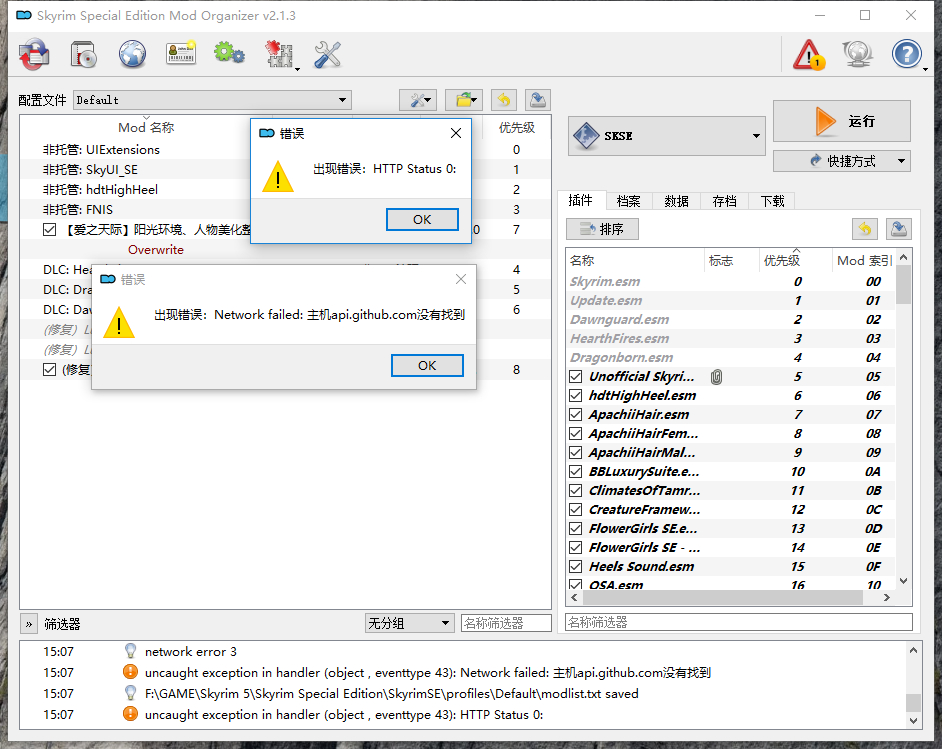Toggle Unofficial Skyrim plugin checkbox
Screen dimensions: 942x749
pos(576,377)
